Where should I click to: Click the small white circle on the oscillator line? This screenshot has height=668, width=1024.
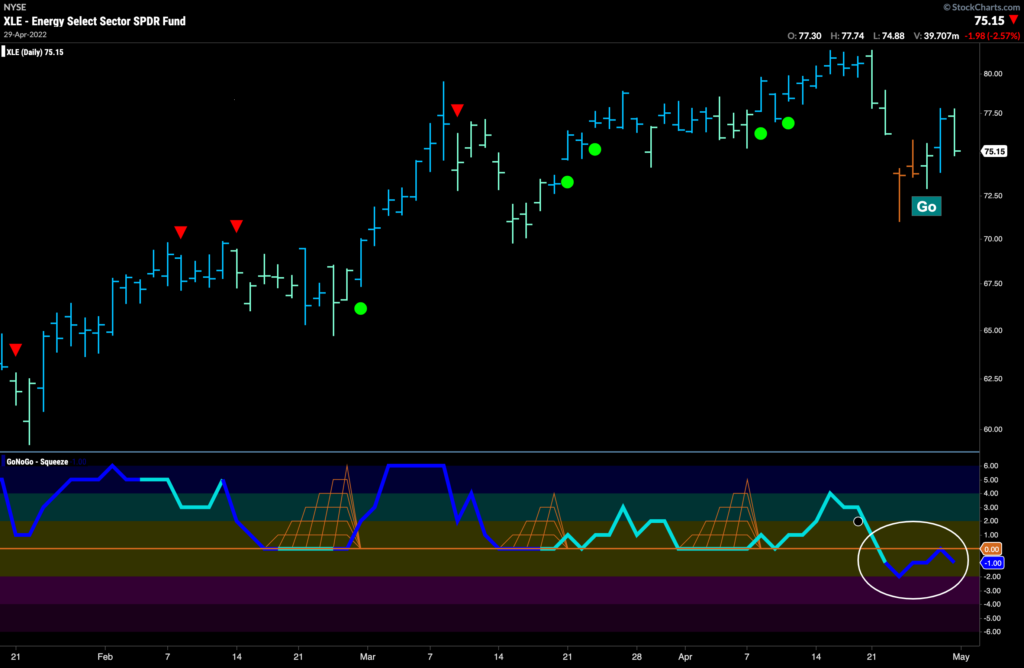858,521
